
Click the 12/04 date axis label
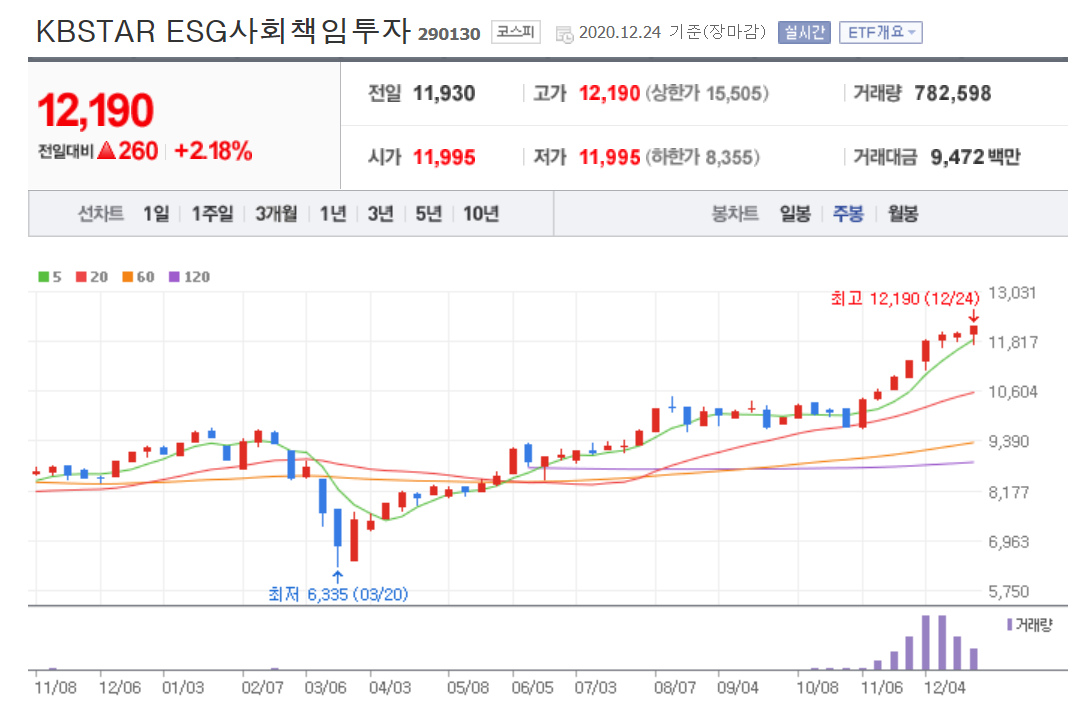(x=944, y=688)
